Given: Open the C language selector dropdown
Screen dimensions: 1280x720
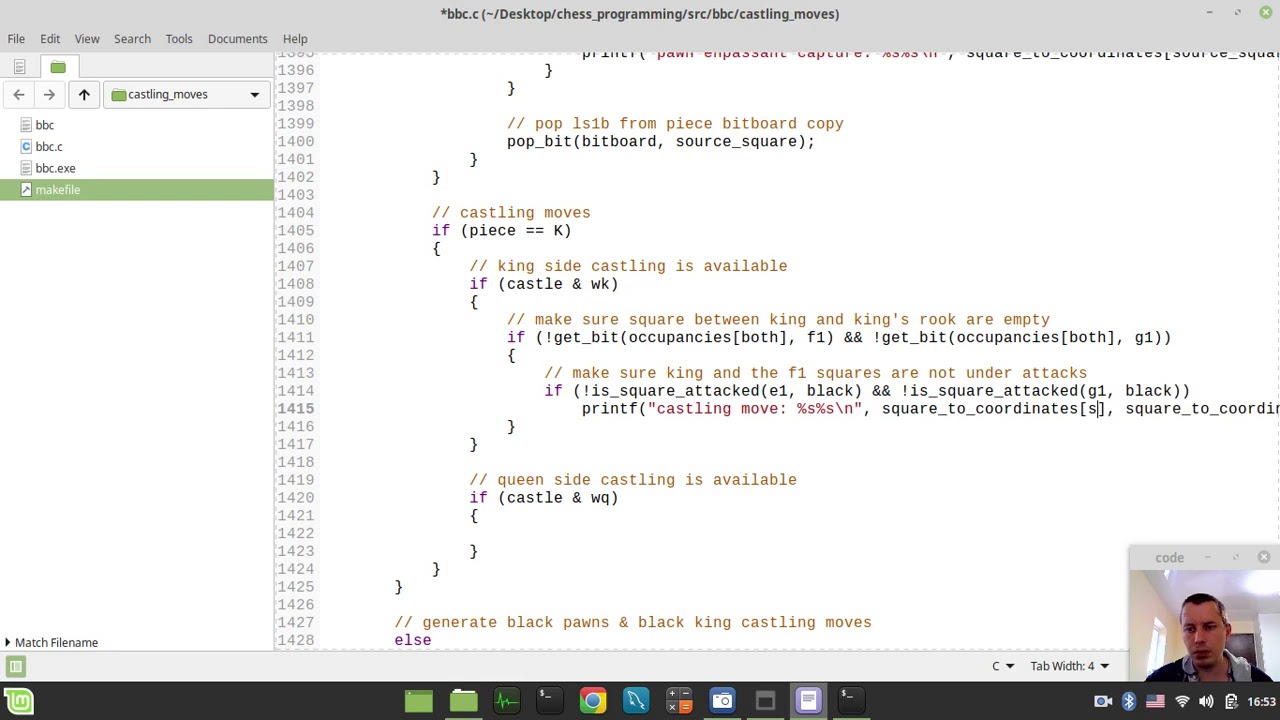Looking at the screenshot, I should (x=1002, y=666).
